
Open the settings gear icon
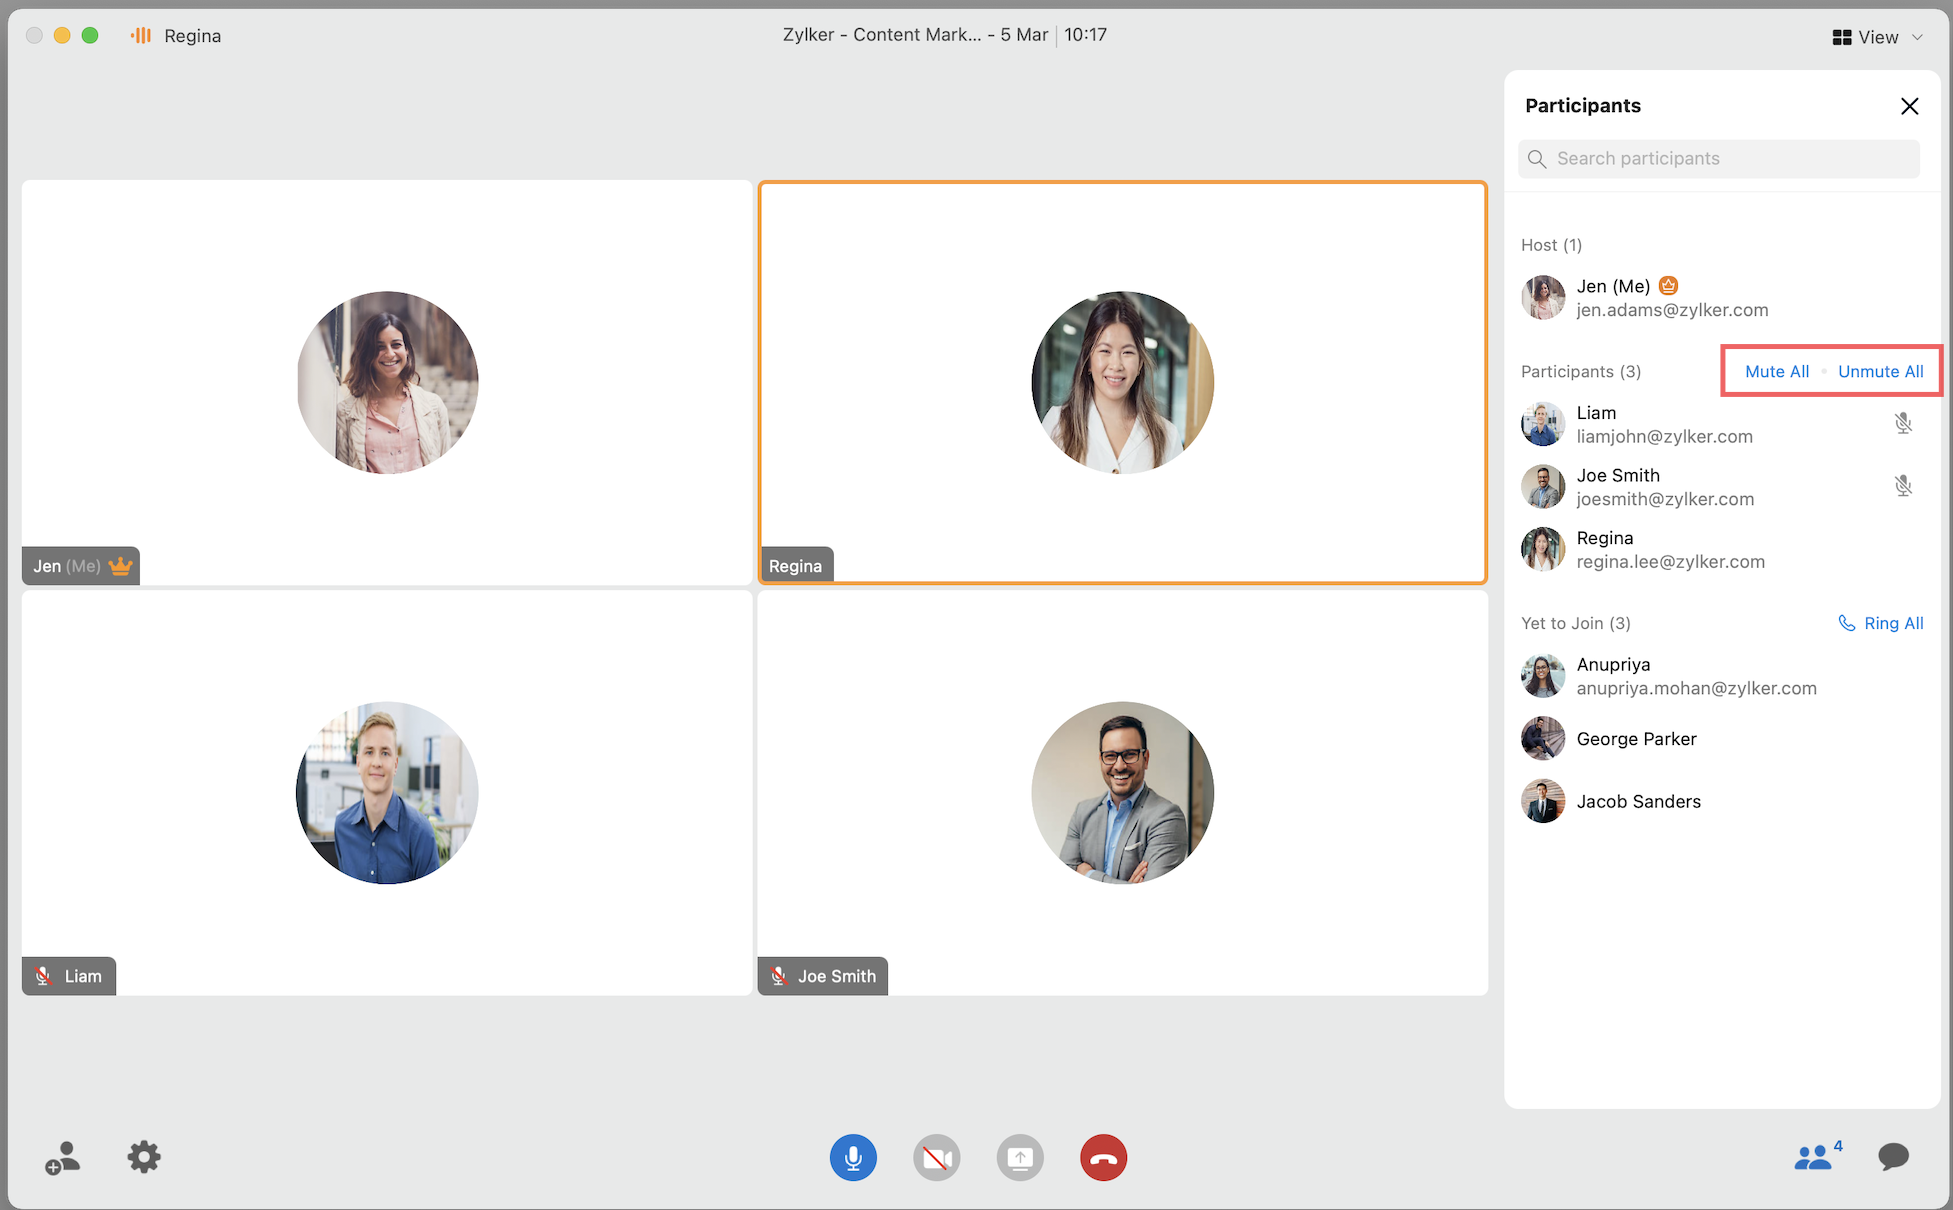(144, 1157)
